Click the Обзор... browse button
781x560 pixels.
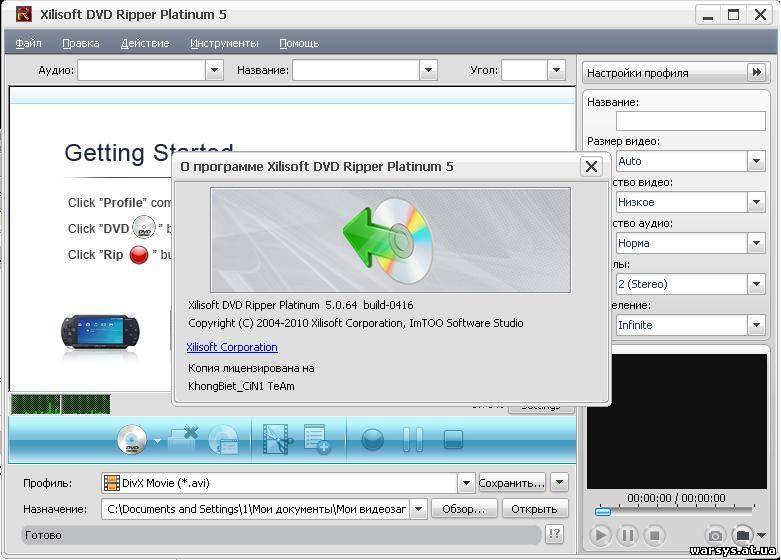464,509
